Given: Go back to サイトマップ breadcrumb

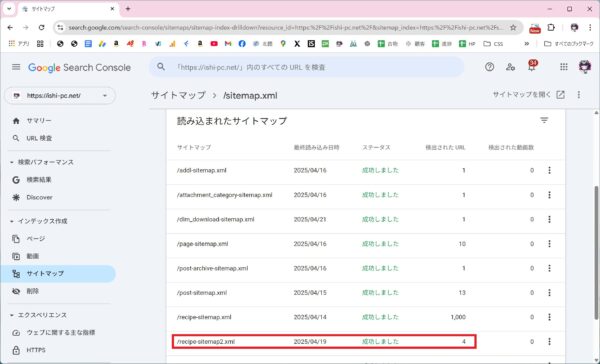Looking at the screenshot, I should 178,95.
